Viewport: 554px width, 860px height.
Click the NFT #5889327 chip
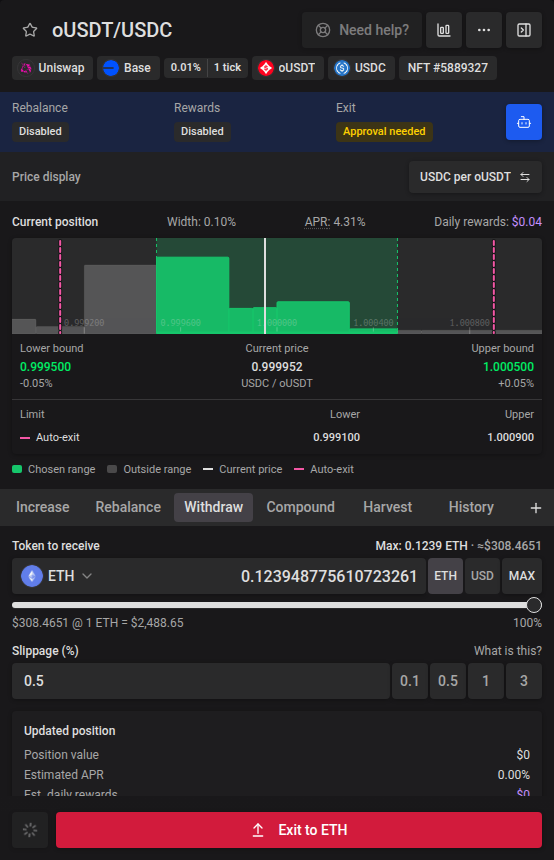[448, 68]
